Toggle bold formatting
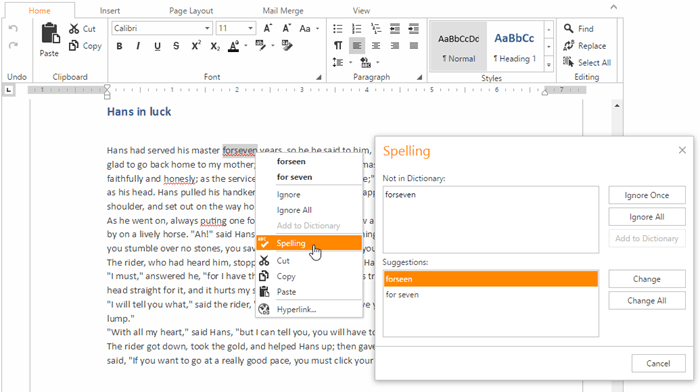 (x=119, y=46)
